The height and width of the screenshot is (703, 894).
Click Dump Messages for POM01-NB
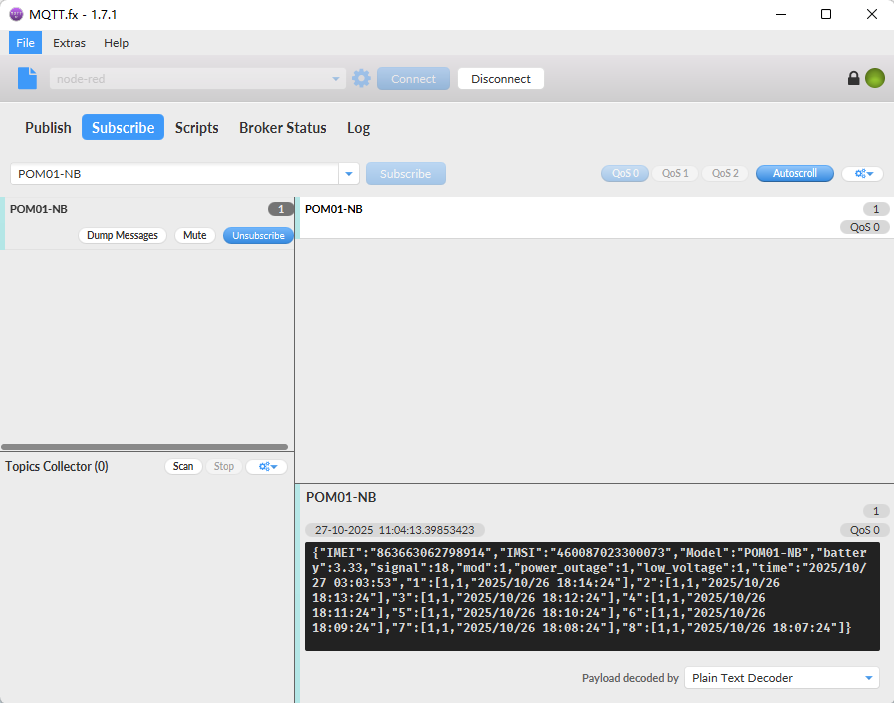click(x=122, y=235)
